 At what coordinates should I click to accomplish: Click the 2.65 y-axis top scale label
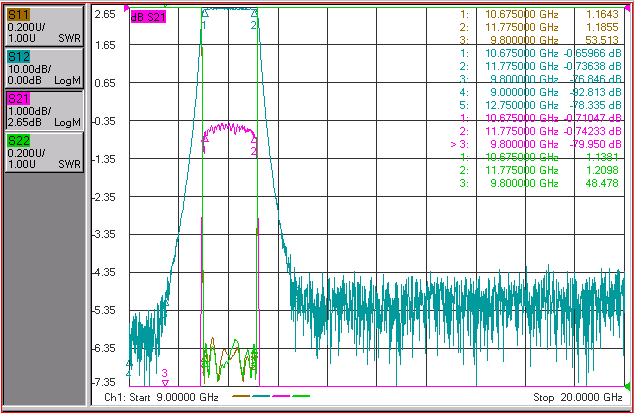click(105, 14)
